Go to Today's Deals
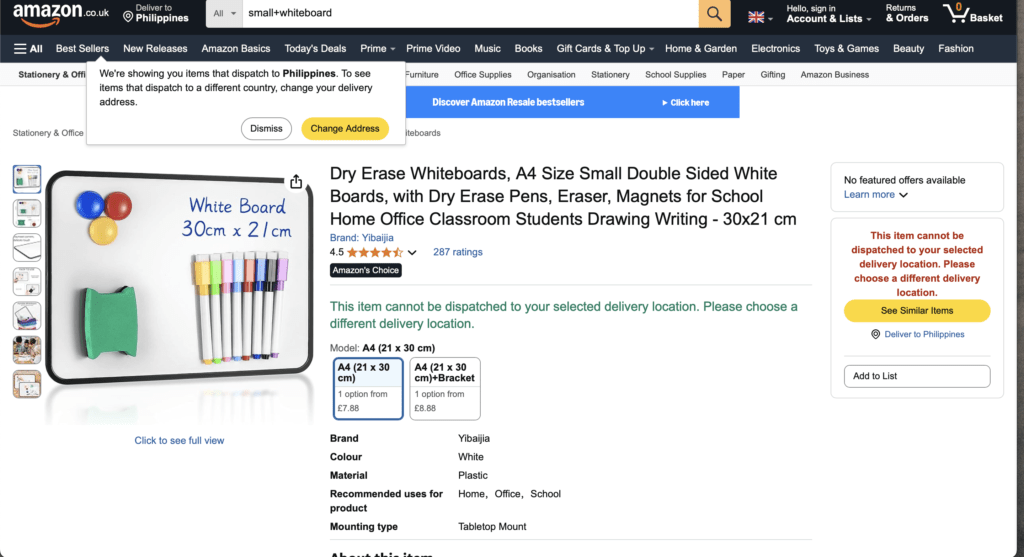 315,48
